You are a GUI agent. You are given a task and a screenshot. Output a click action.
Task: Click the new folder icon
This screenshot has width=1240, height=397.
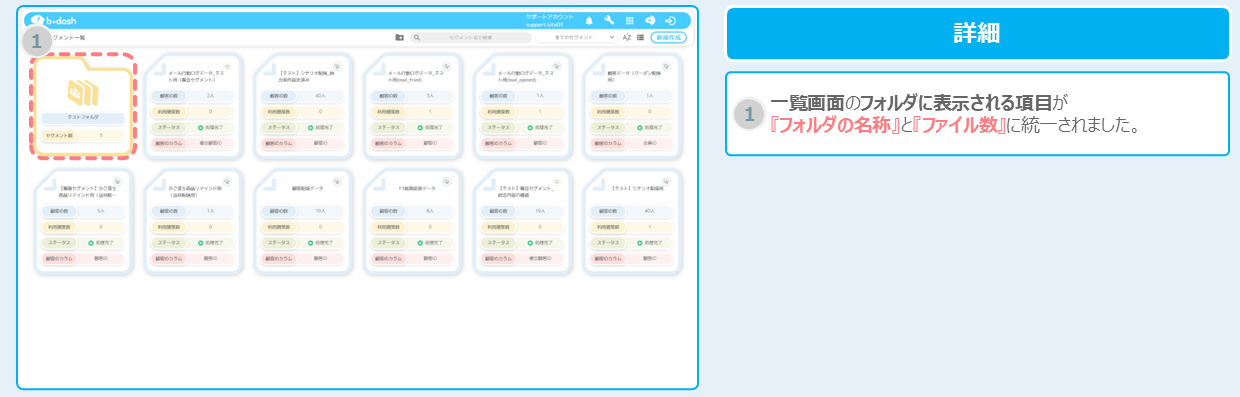point(400,37)
